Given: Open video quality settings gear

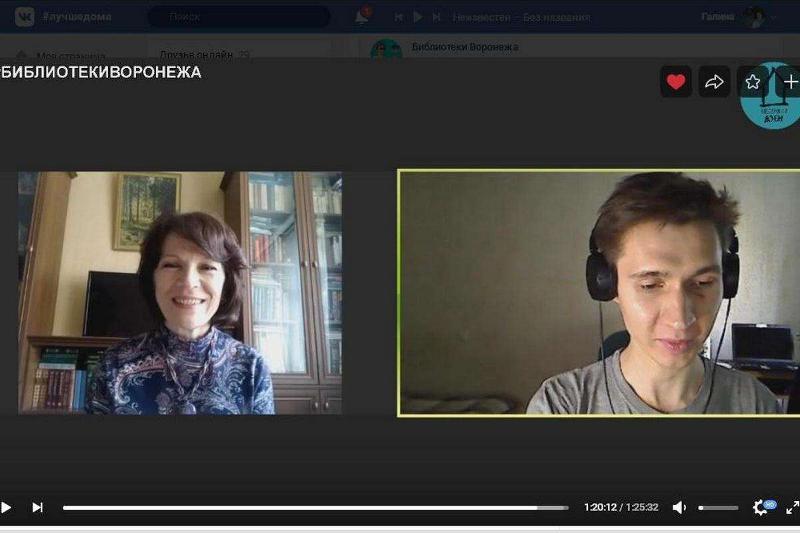Looking at the screenshot, I should 760,507.
